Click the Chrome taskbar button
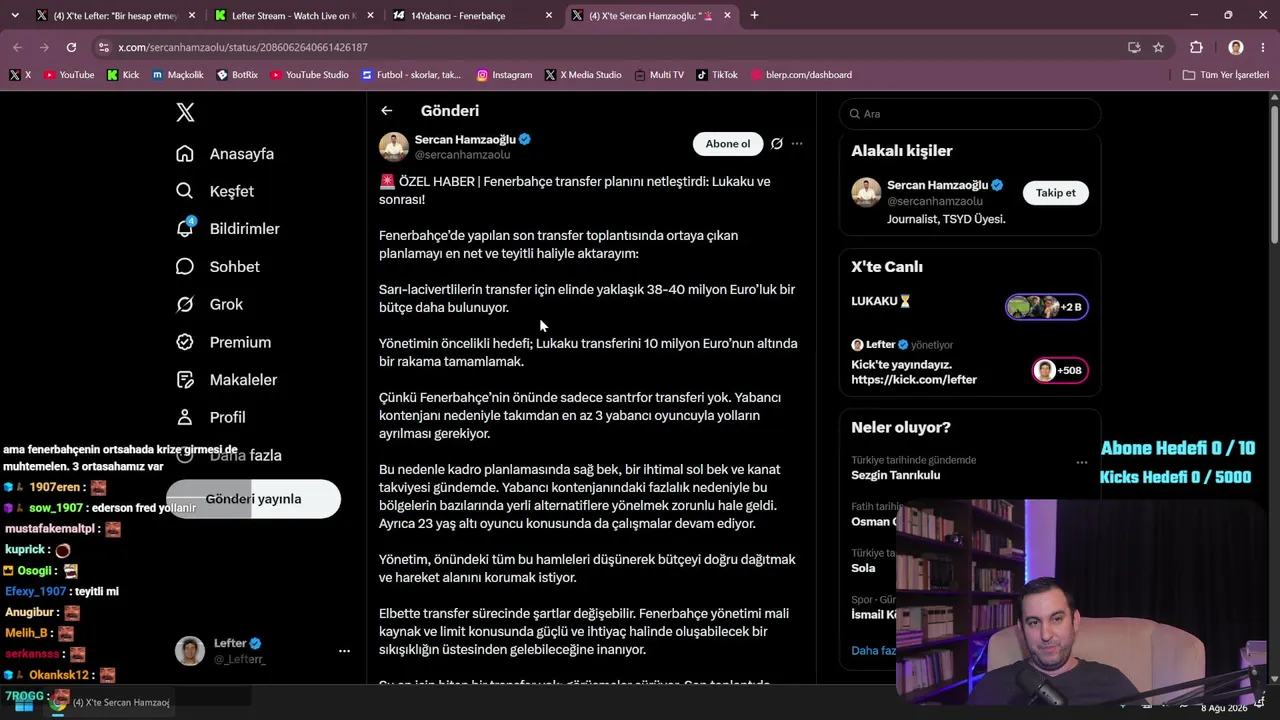The image size is (1280, 720). click(110, 702)
